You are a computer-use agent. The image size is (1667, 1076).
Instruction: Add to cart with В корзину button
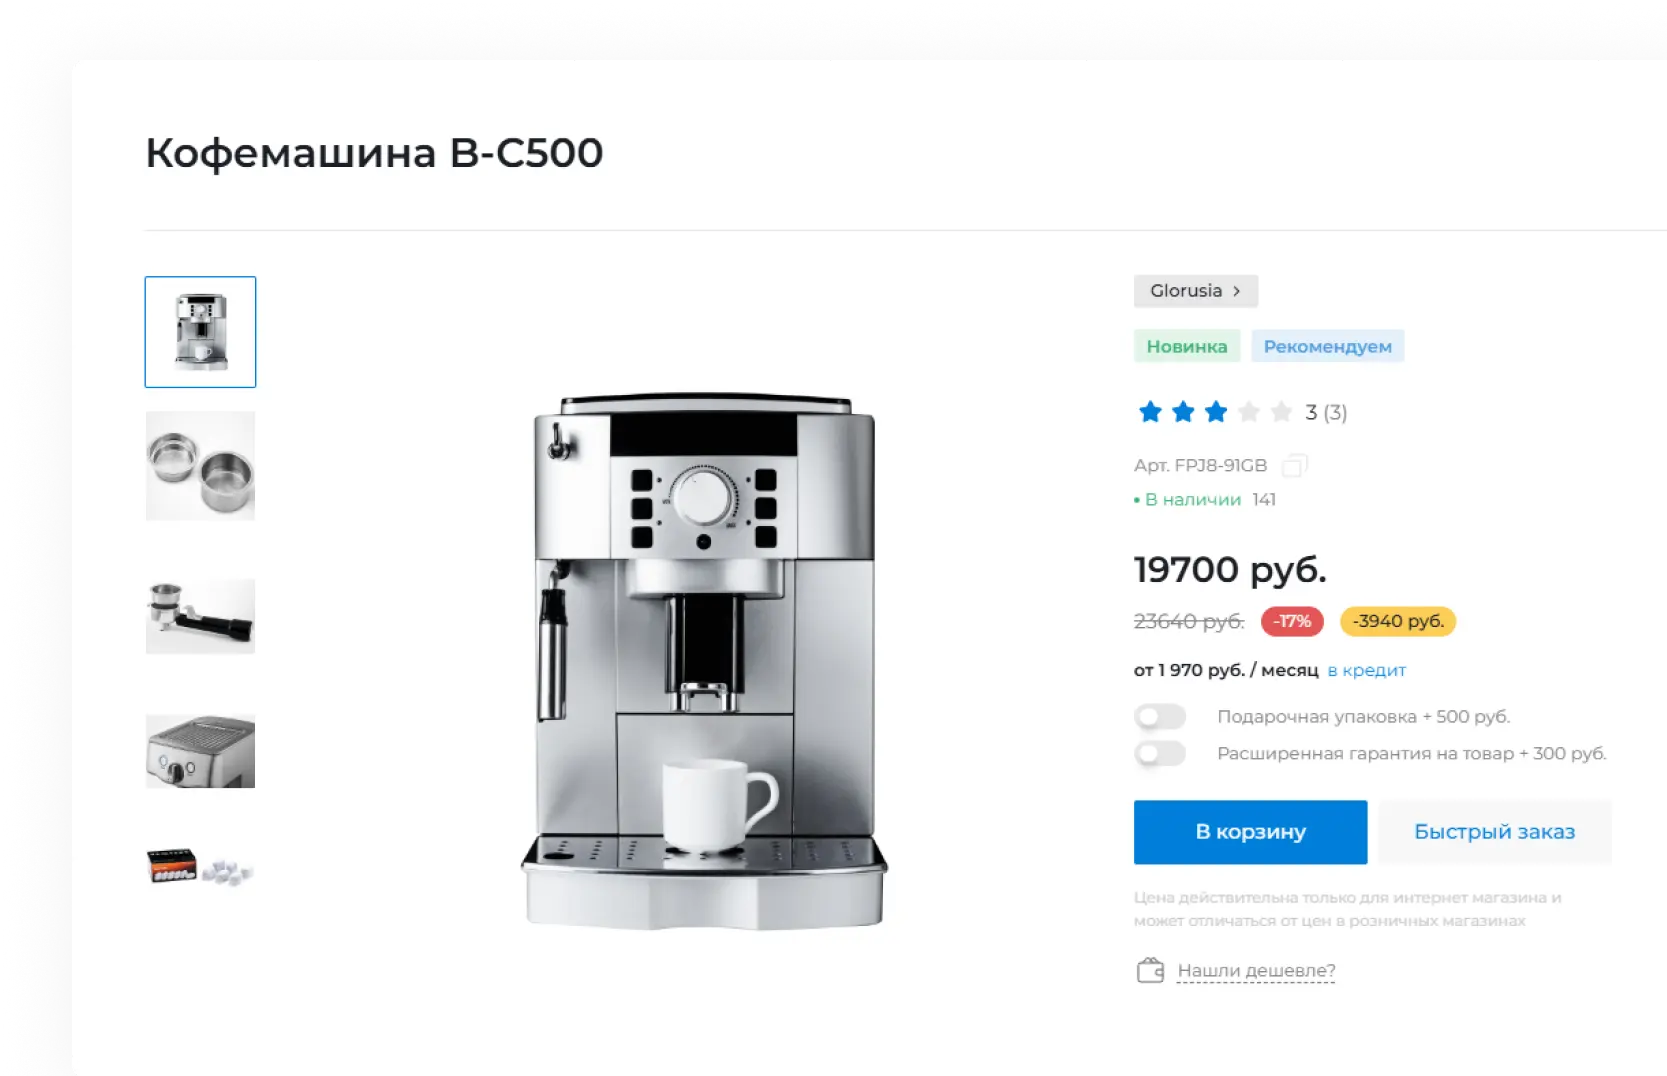pos(1250,832)
